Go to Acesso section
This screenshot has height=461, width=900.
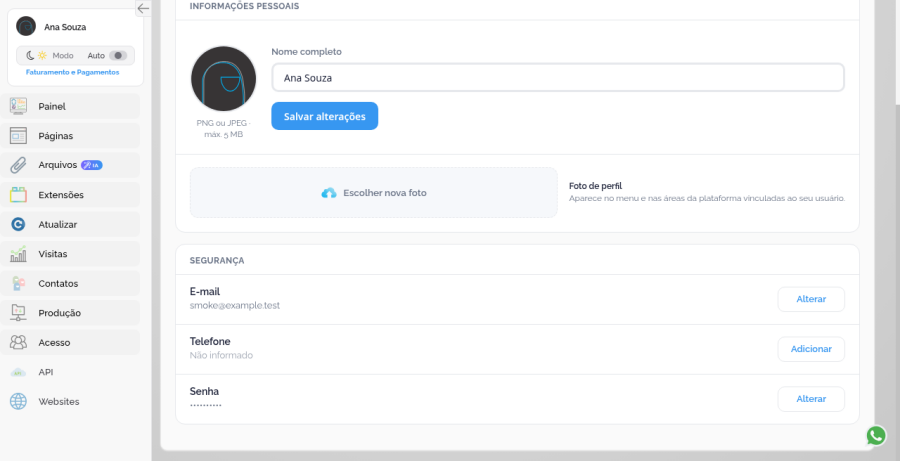(70, 342)
